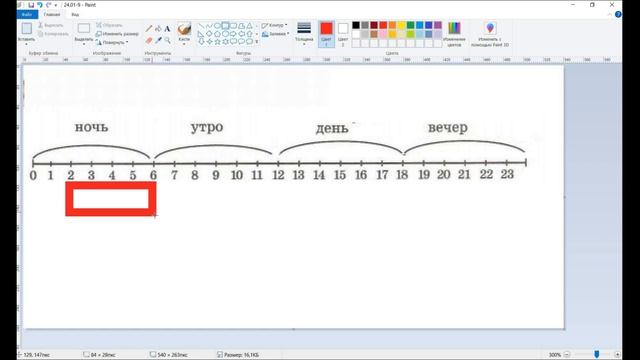Viewport: 640px width, 360px height.
Task: Choose the Rounded rectangle shape
Action: [233, 26]
